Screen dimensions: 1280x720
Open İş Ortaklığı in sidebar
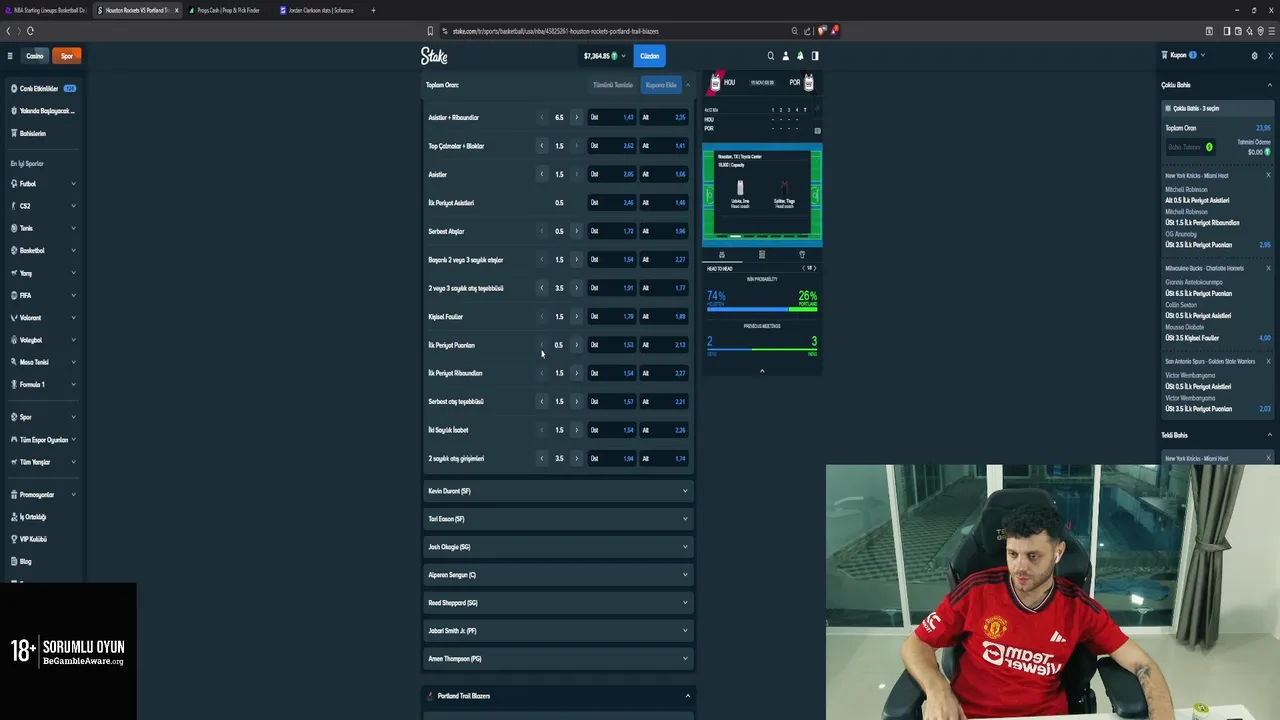click(44, 517)
